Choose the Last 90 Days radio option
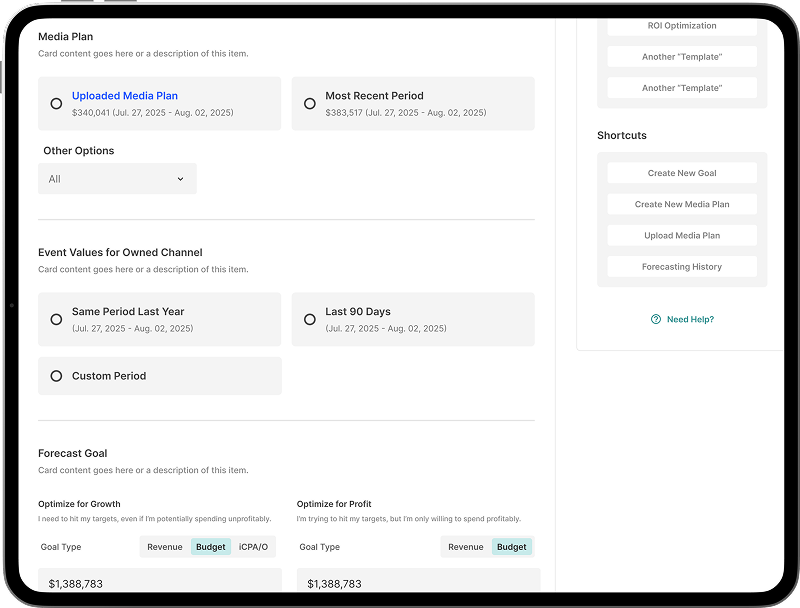This screenshot has height=608, width=800. pyautogui.click(x=310, y=319)
